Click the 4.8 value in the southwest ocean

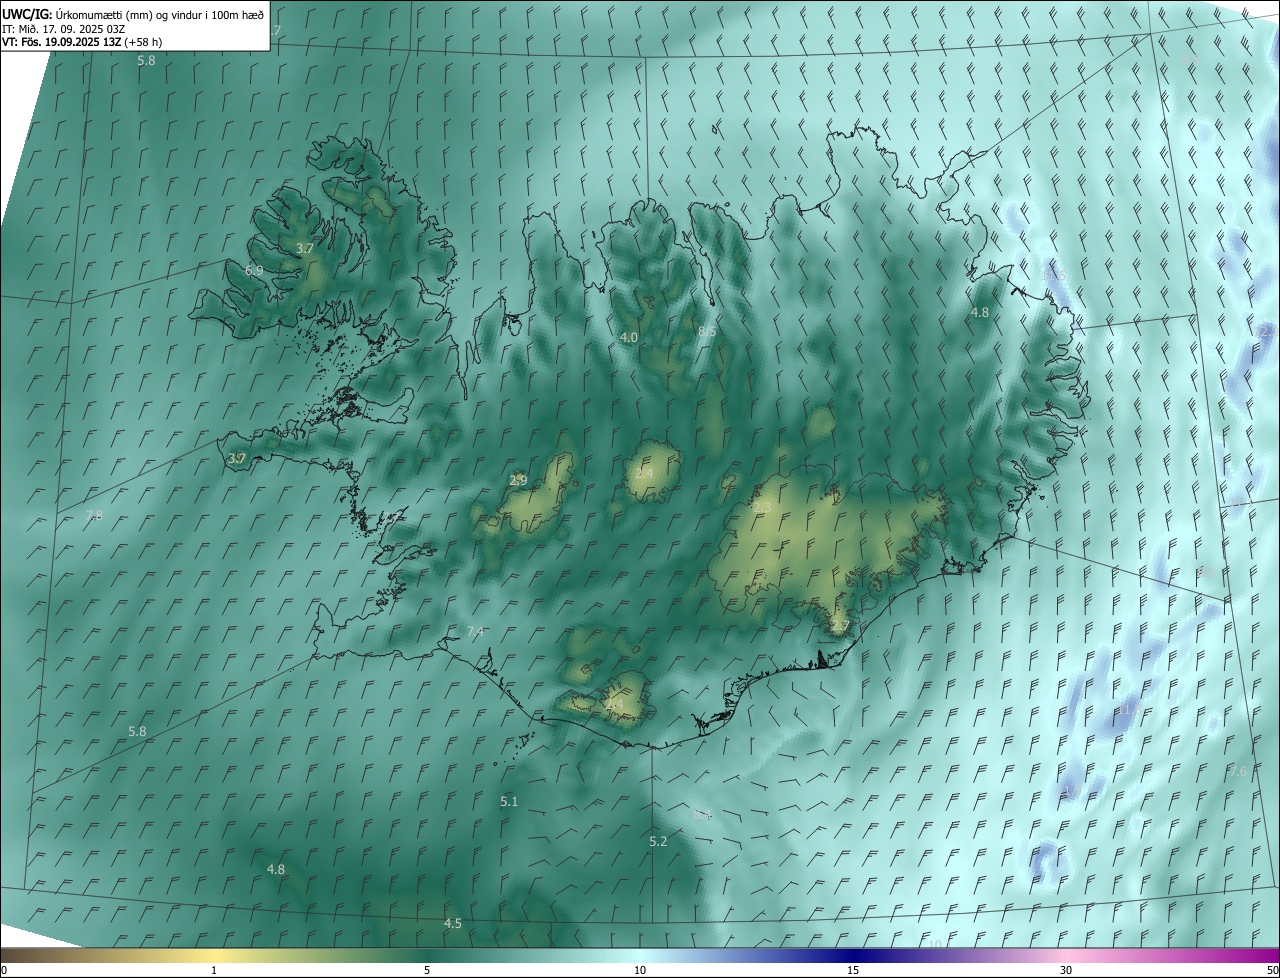(x=276, y=870)
